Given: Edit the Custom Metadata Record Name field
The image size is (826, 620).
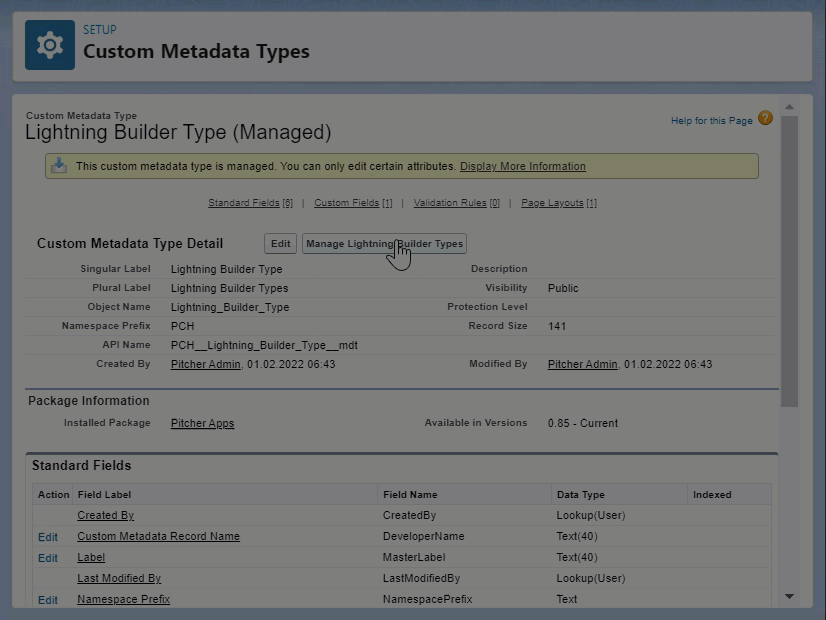Looking at the screenshot, I should [48, 537].
